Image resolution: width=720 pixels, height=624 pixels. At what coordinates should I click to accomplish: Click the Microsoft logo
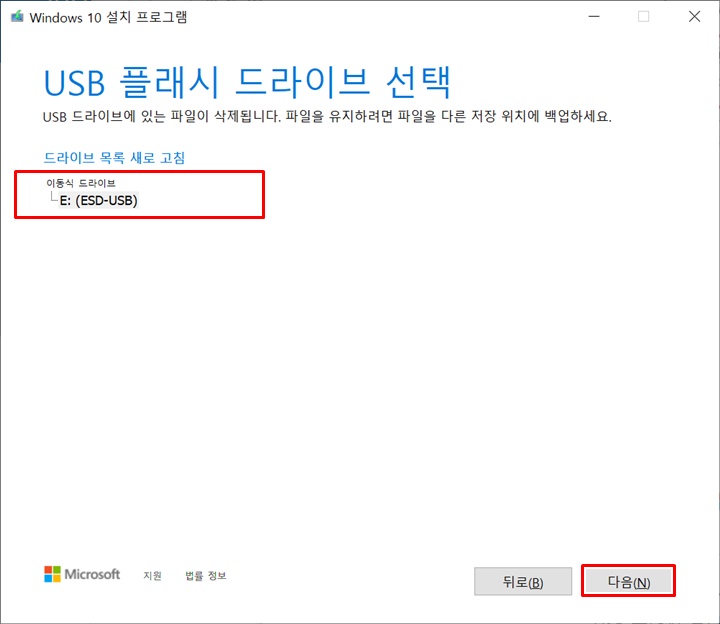click(82, 574)
